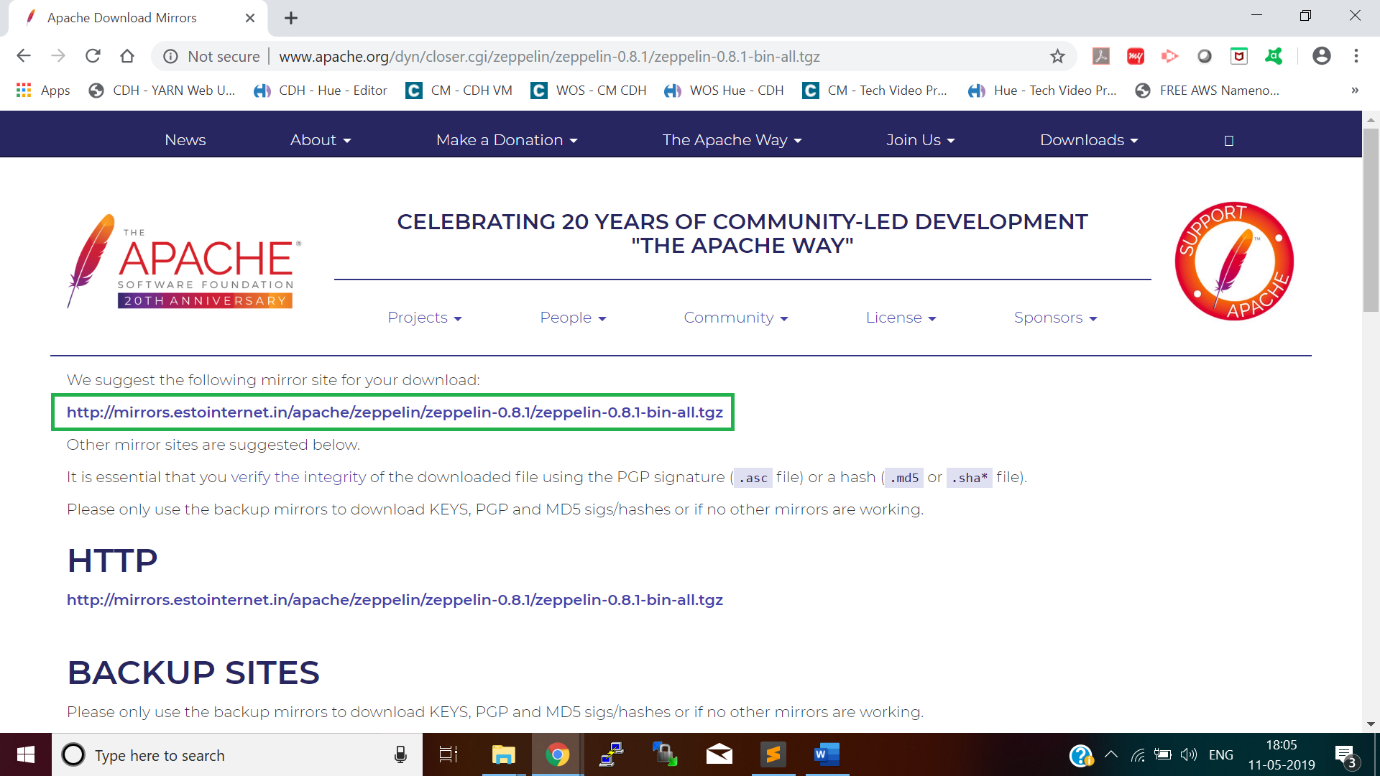
Task: Open the Sublime Text taskbar icon
Action: tap(772, 755)
